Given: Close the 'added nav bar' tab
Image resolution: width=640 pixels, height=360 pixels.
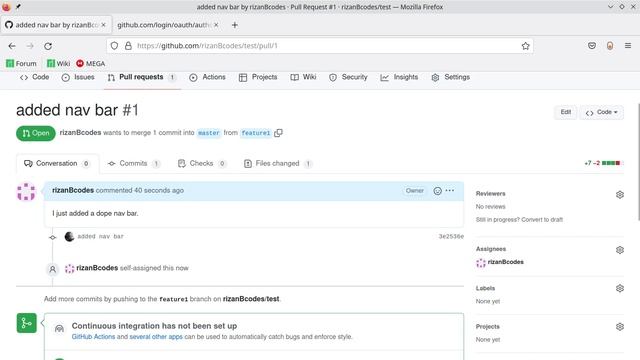Looking at the screenshot, I should coord(103,25).
